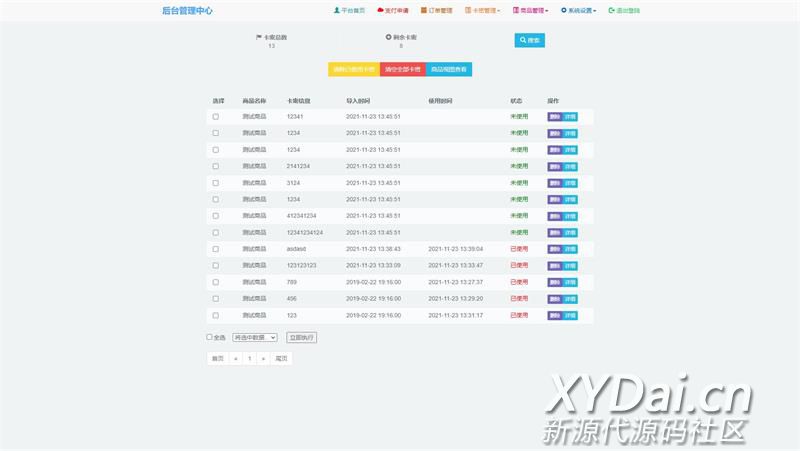
Task: Click the 退出登录 logout icon
Action: pos(611,11)
